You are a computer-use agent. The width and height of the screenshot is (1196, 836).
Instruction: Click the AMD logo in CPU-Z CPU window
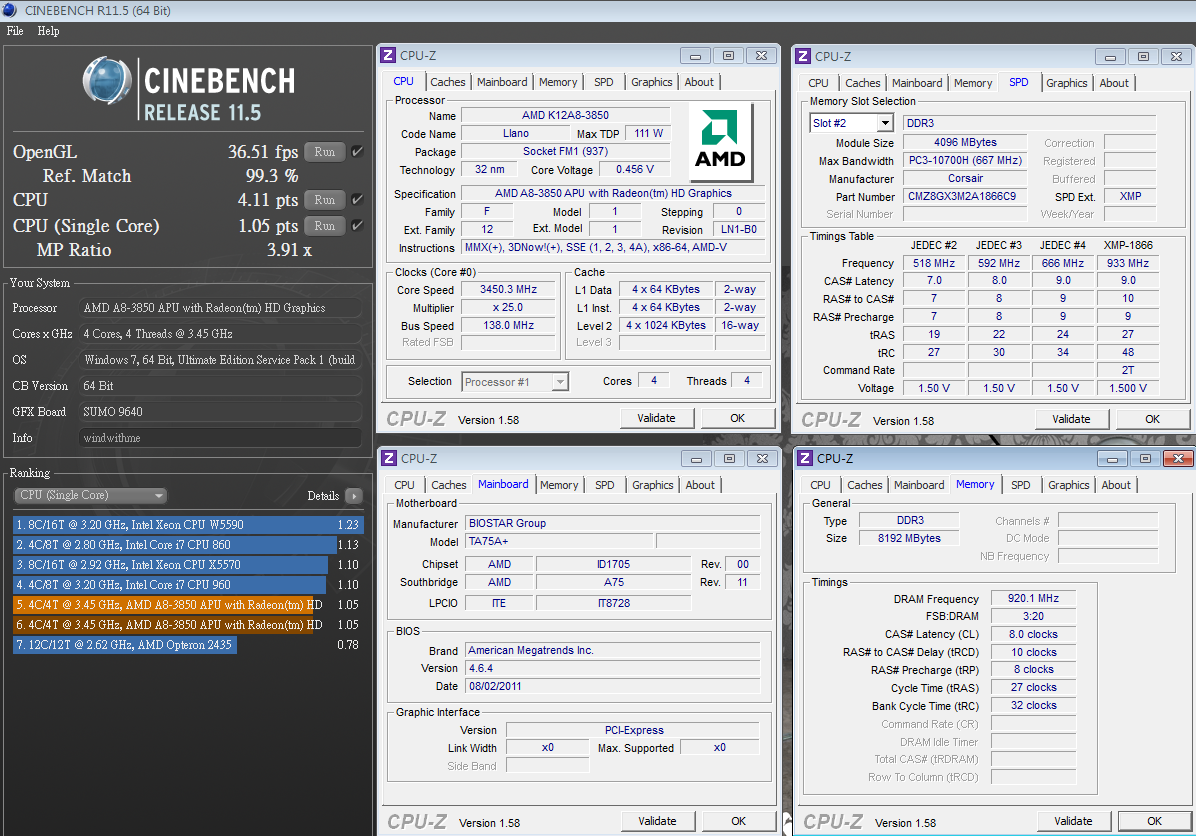click(x=721, y=142)
